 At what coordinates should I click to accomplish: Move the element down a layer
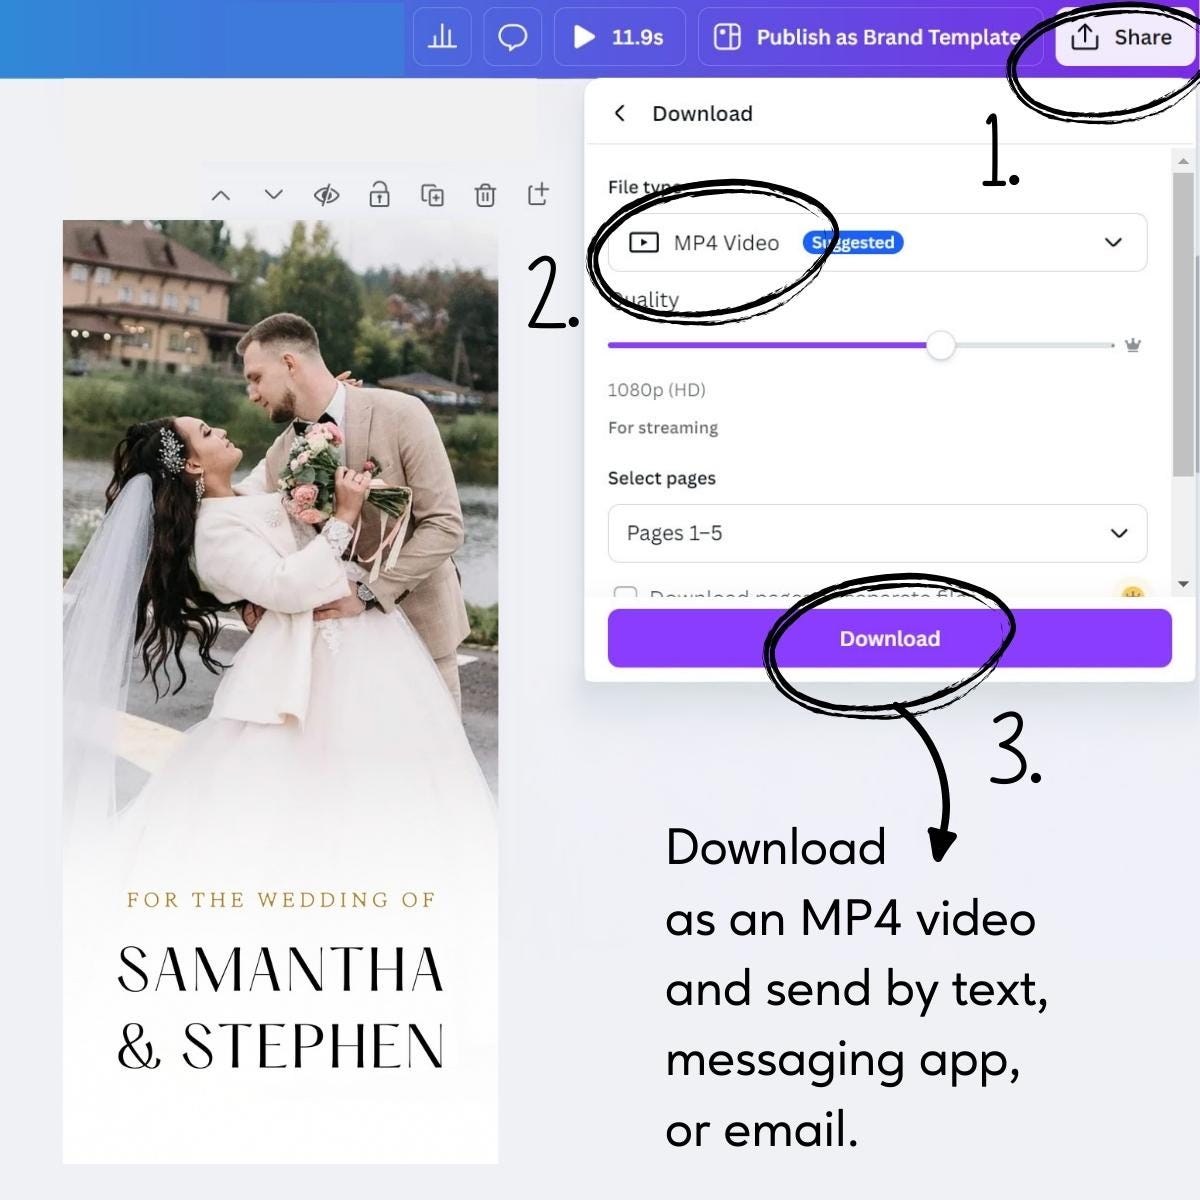click(273, 195)
